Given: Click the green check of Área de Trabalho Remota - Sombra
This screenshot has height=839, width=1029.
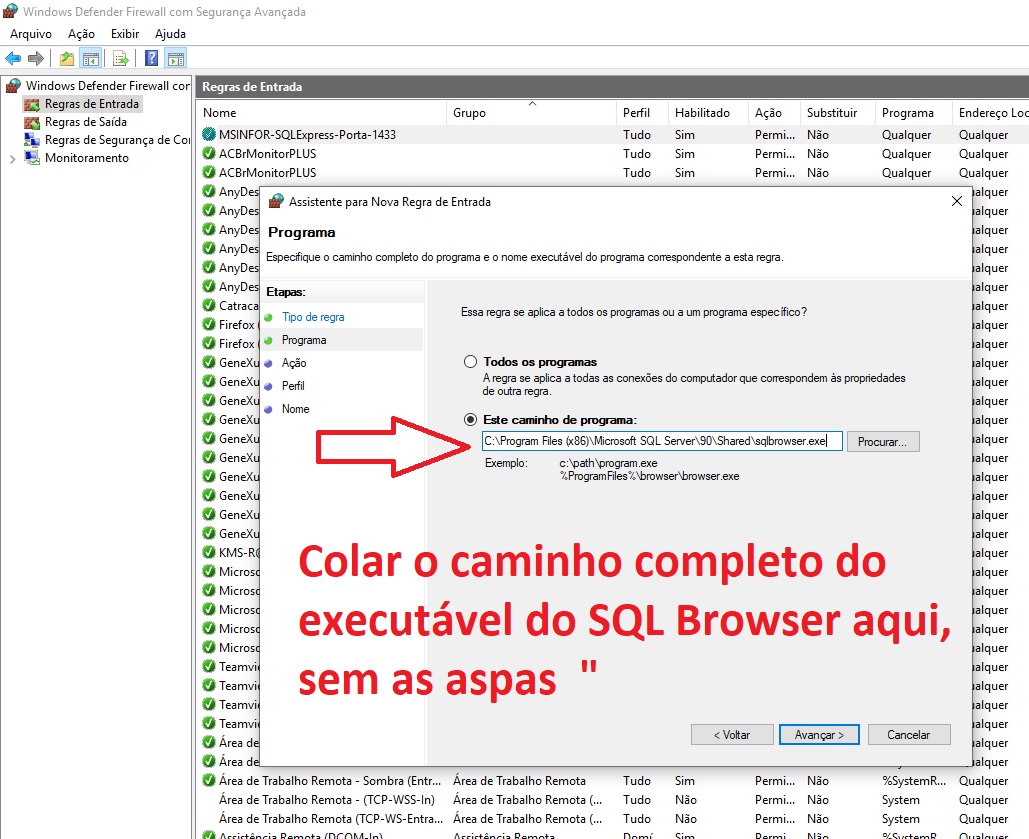Looking at the screenshot, I should tap(209, 781).
